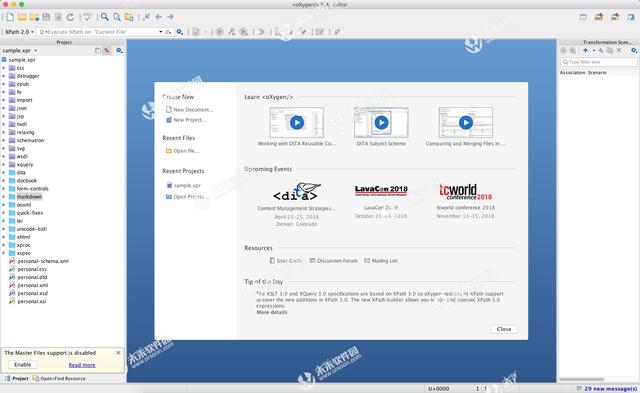640x393 pixels.
Task: Click the Scenario column header
Action: coord(597,72)
